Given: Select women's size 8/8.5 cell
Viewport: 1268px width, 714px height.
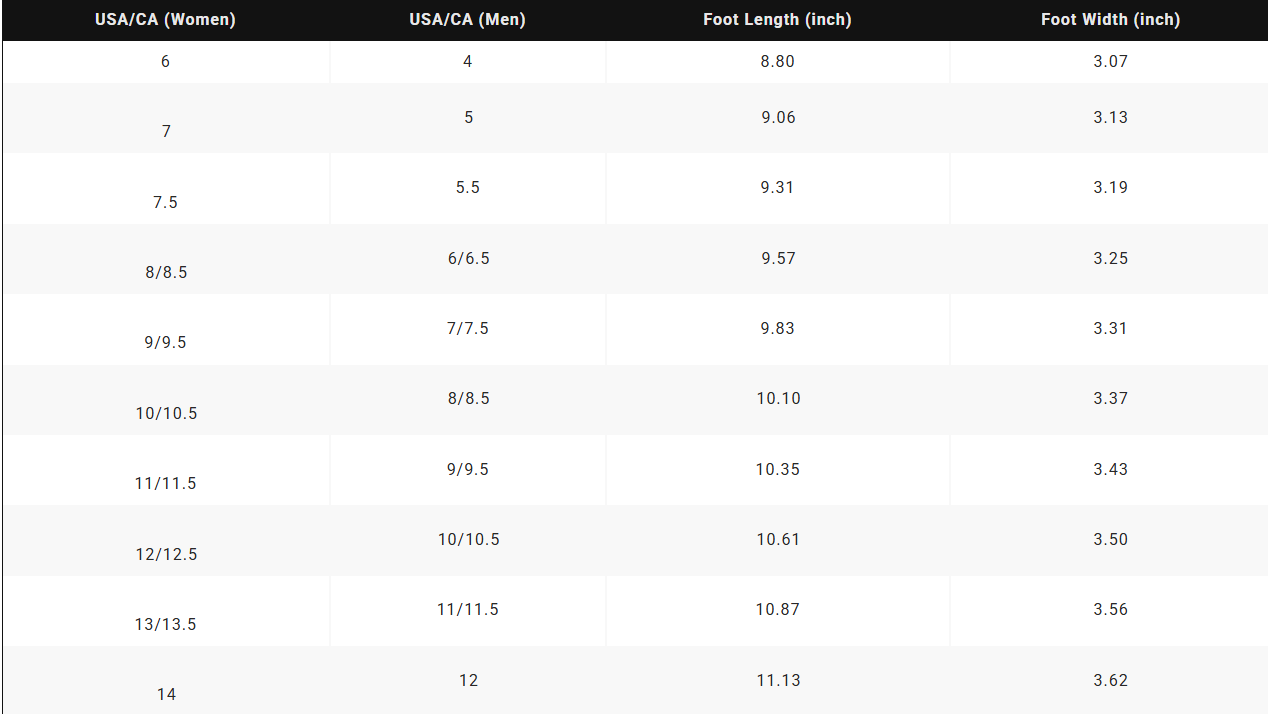Looking at the screenshot, I should coord(166,259).
